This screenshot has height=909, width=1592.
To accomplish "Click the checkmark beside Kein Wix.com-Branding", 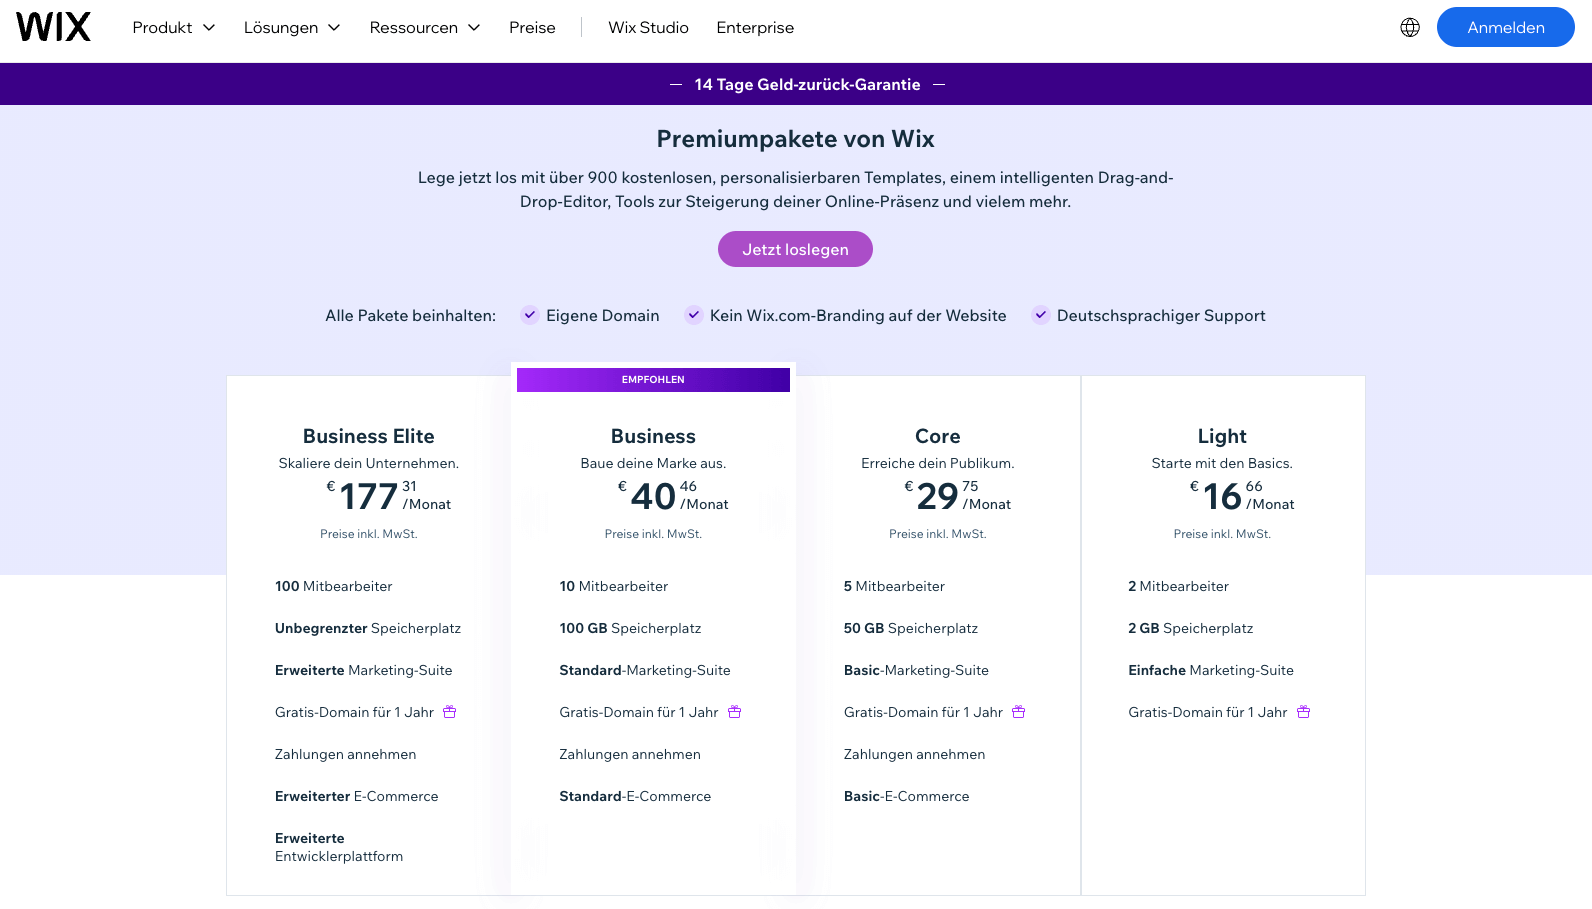I will 694,315.
